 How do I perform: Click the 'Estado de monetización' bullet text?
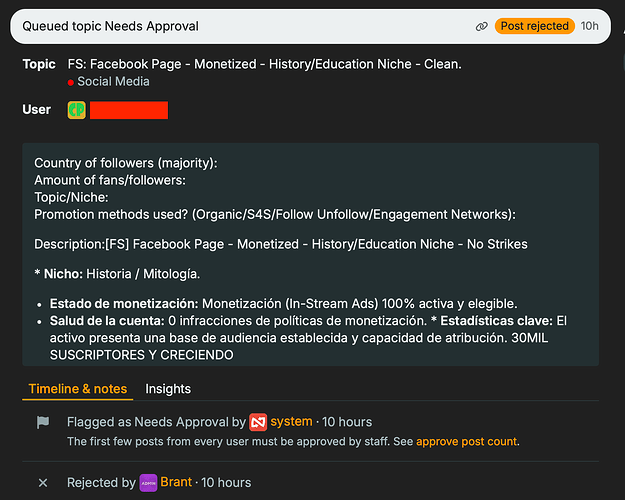[283, 304]
